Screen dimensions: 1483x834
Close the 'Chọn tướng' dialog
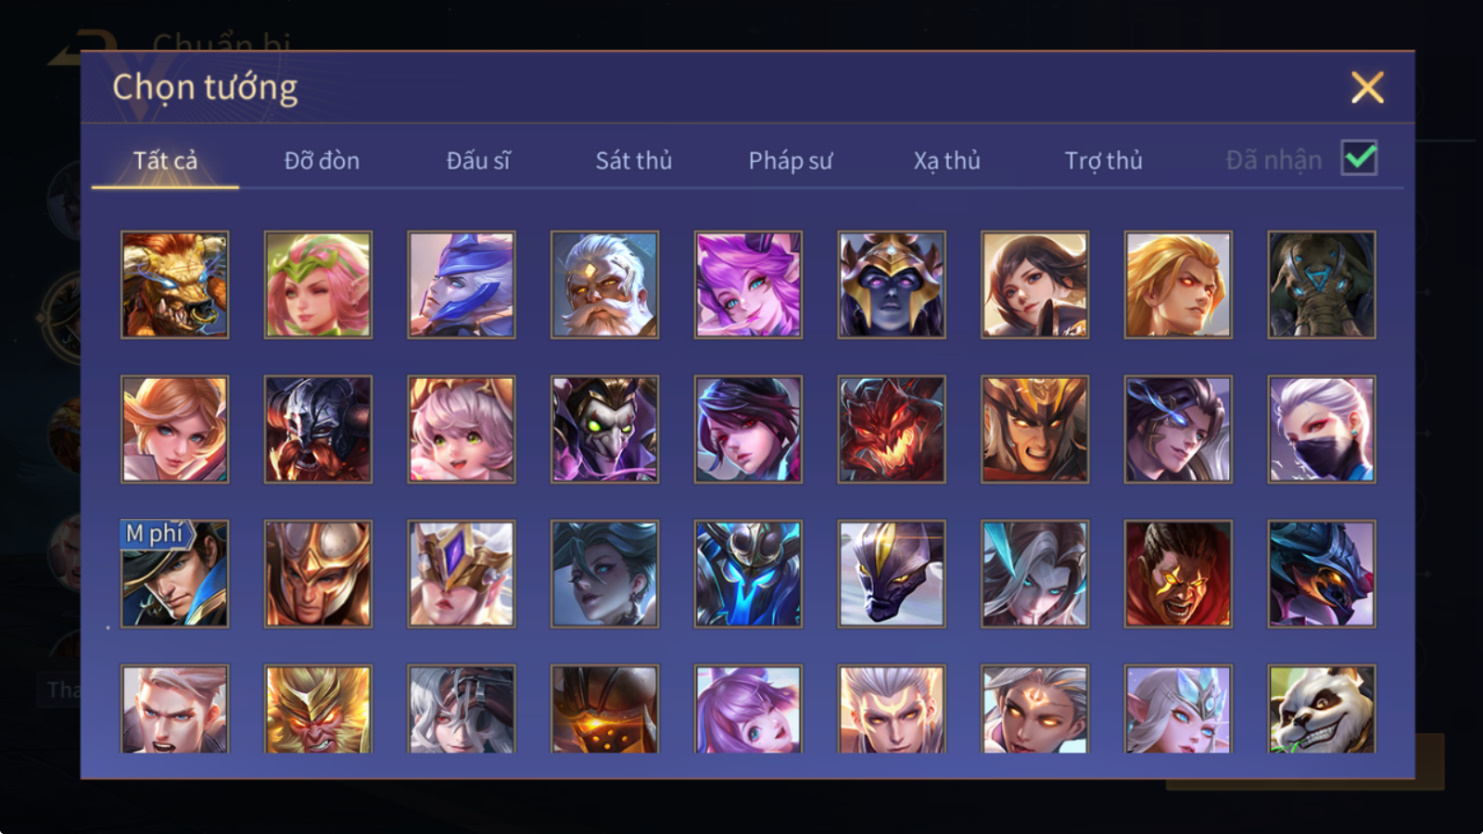click(1367, 87)
